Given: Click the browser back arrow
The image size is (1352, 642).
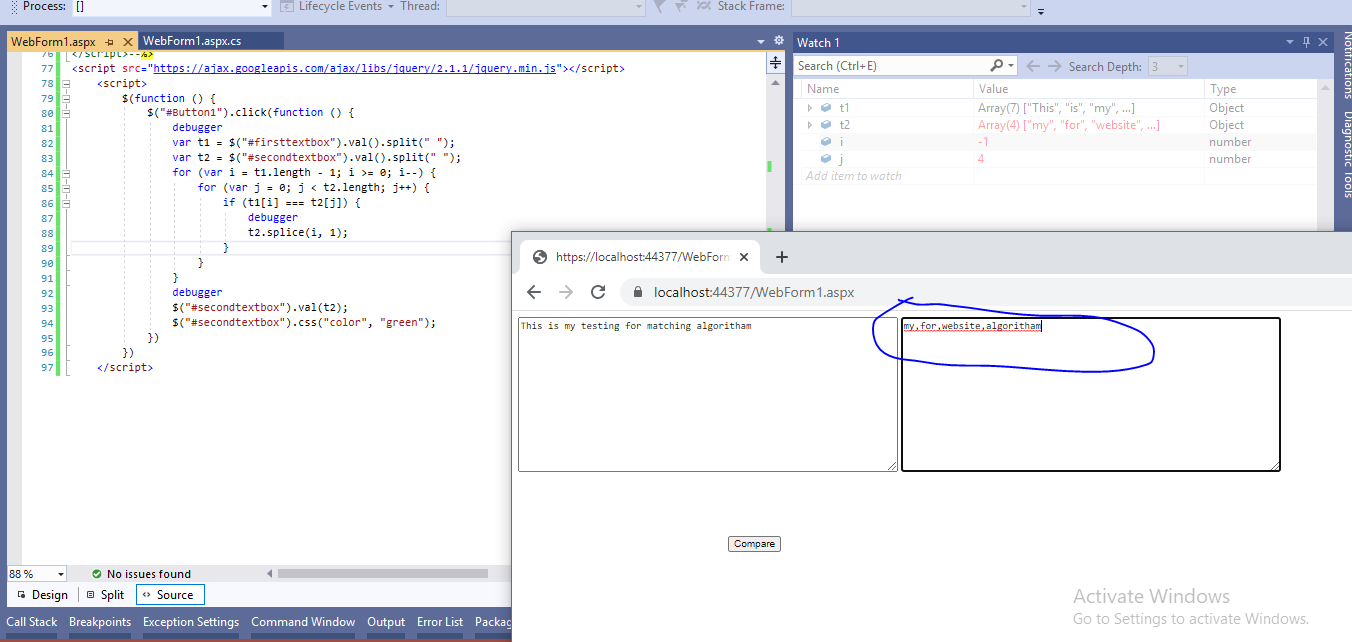Looking at the screenshot, I should [x=534, y=292].
